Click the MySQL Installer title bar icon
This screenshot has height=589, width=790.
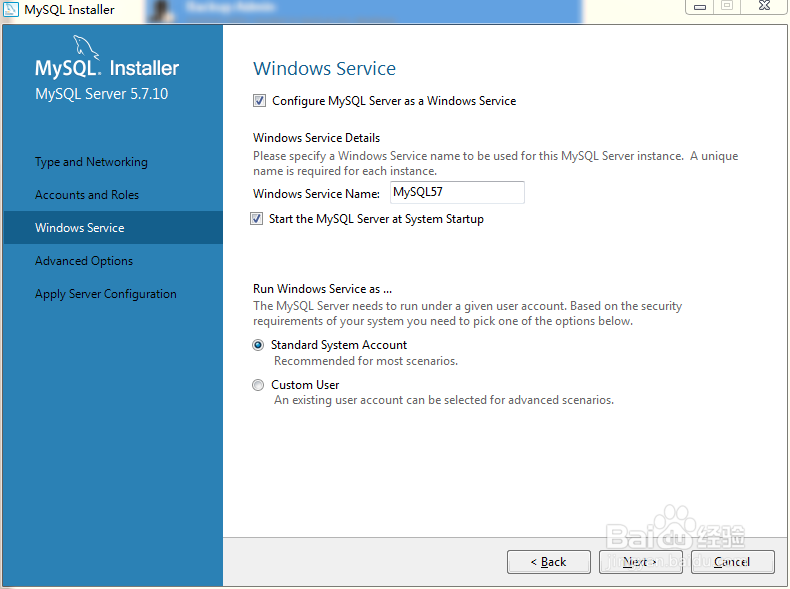(11, 10)
